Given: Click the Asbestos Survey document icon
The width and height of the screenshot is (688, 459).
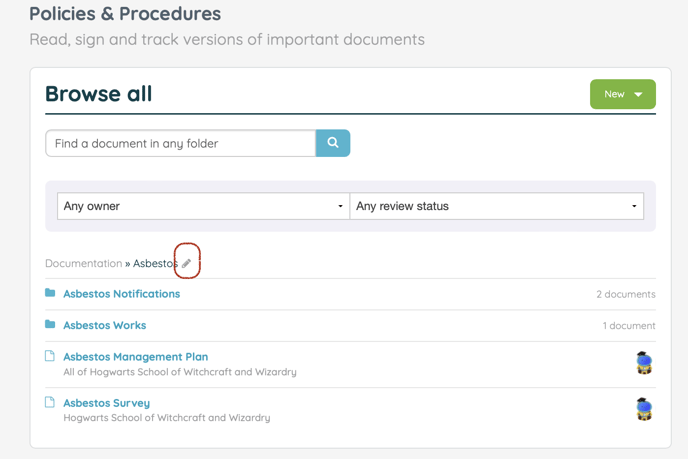Looking at the screenshot, I should (50, 402).
